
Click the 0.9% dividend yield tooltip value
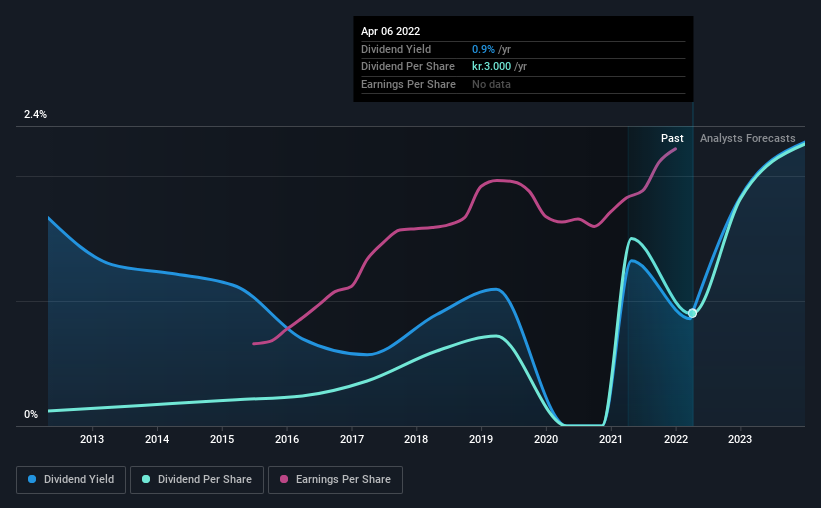[x=483, y=49]
